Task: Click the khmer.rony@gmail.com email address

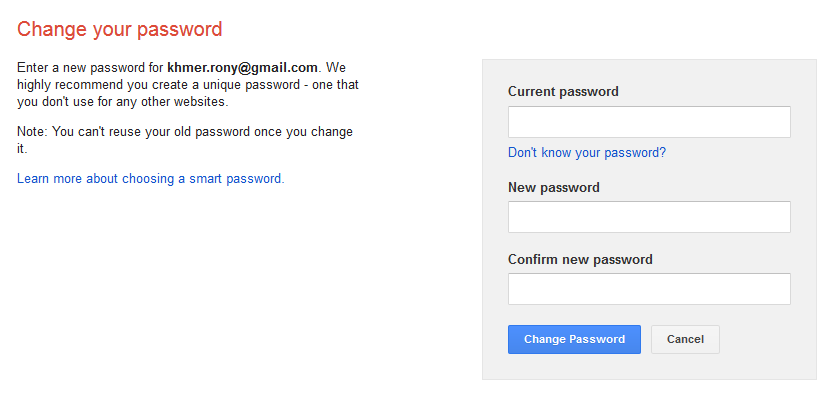Action: click(x=242, y=68)
